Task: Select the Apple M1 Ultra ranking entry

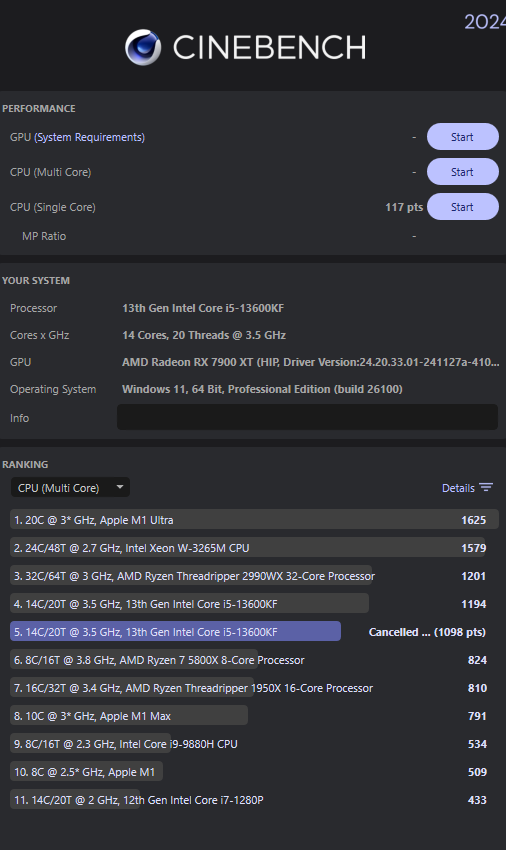Action: (x=254, y=520)
